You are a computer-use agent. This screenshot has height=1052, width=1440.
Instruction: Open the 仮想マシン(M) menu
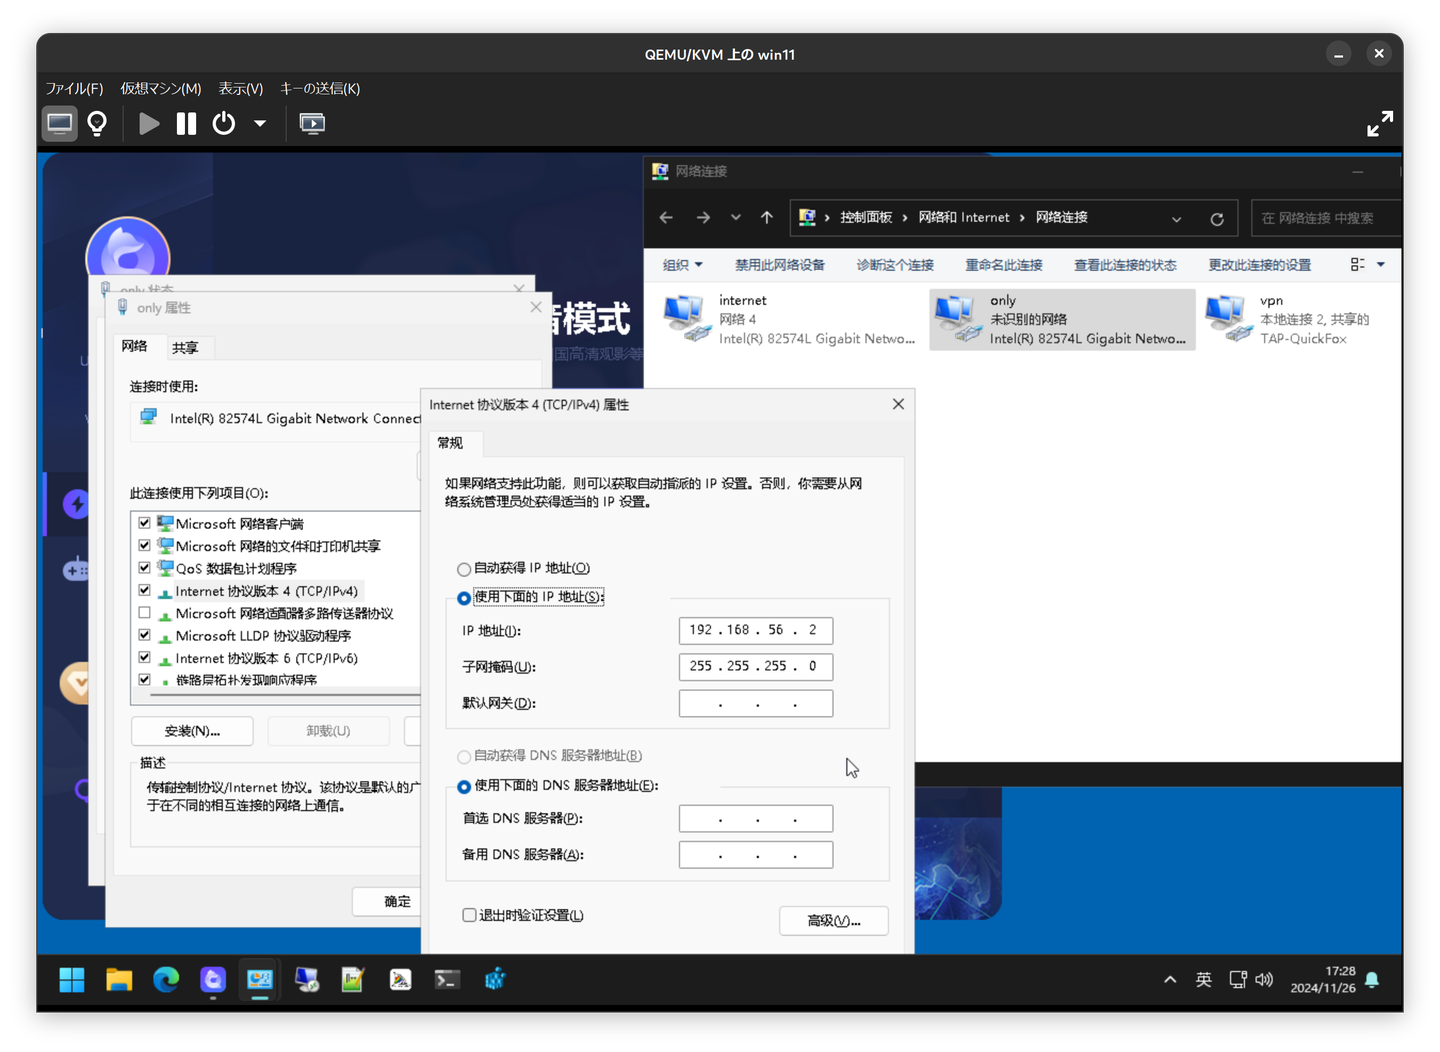[x=161, y=89]
